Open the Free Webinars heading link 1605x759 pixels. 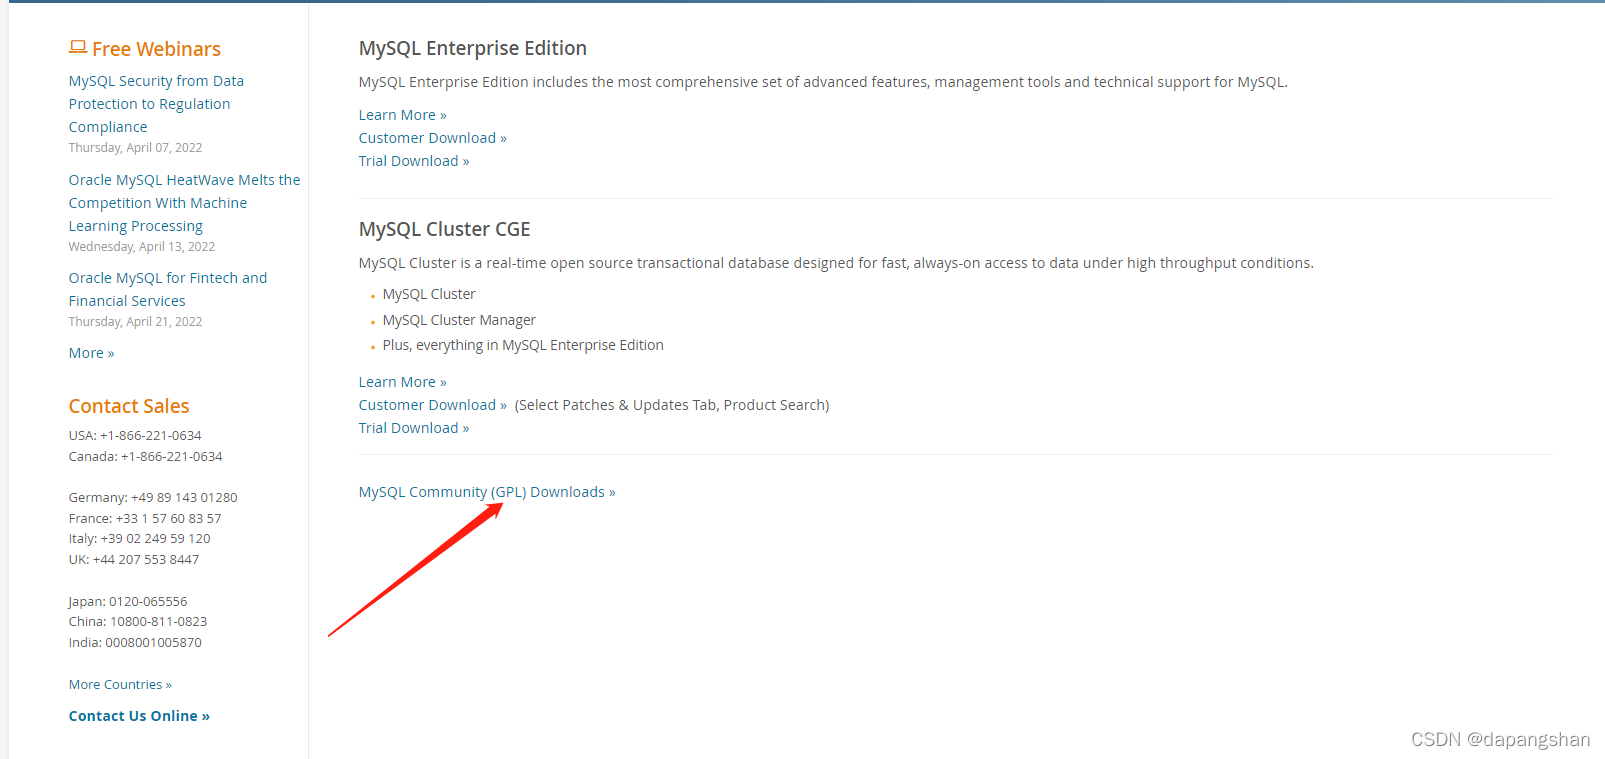click(156, 49)
